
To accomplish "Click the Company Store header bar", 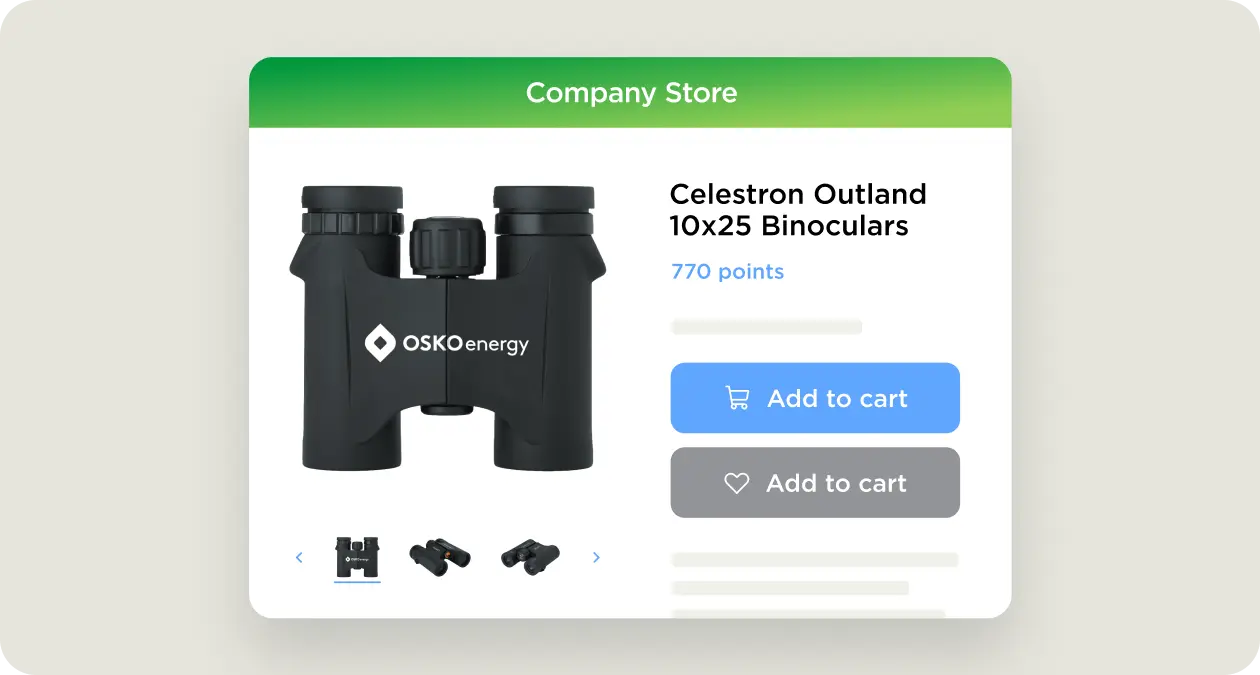I will coord(630,93).
